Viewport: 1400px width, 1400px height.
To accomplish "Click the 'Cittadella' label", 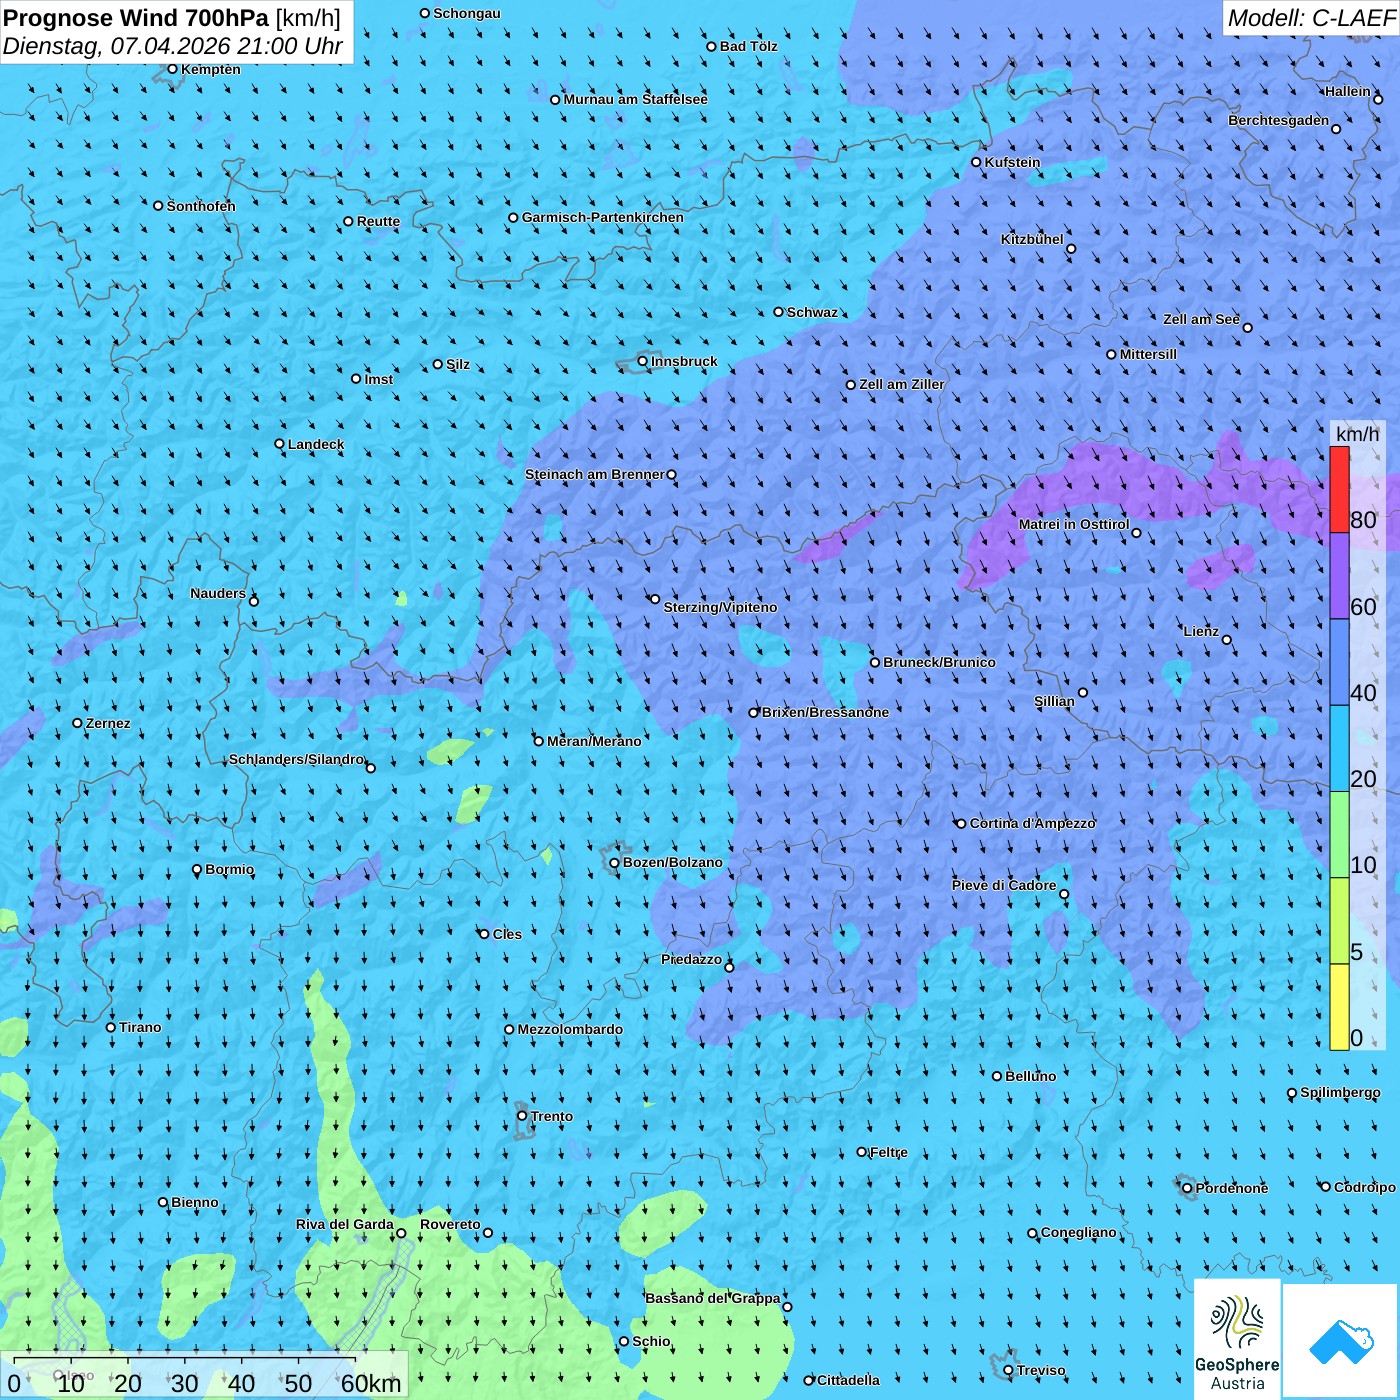I will tap(849, 1380).
